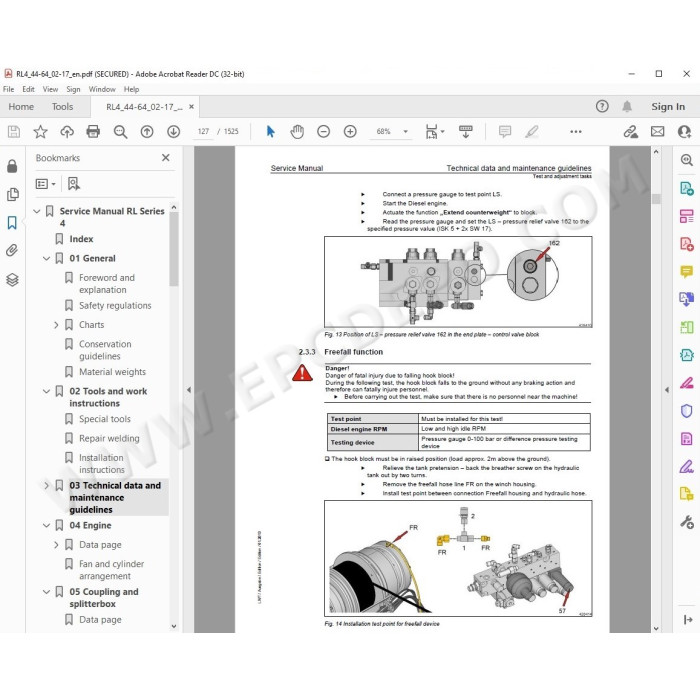This screenshot has width=700, height=700.
Task: Close the RL4_44-64_02-17 document tab
Action: pyautogui.click(x=192, y=107)
